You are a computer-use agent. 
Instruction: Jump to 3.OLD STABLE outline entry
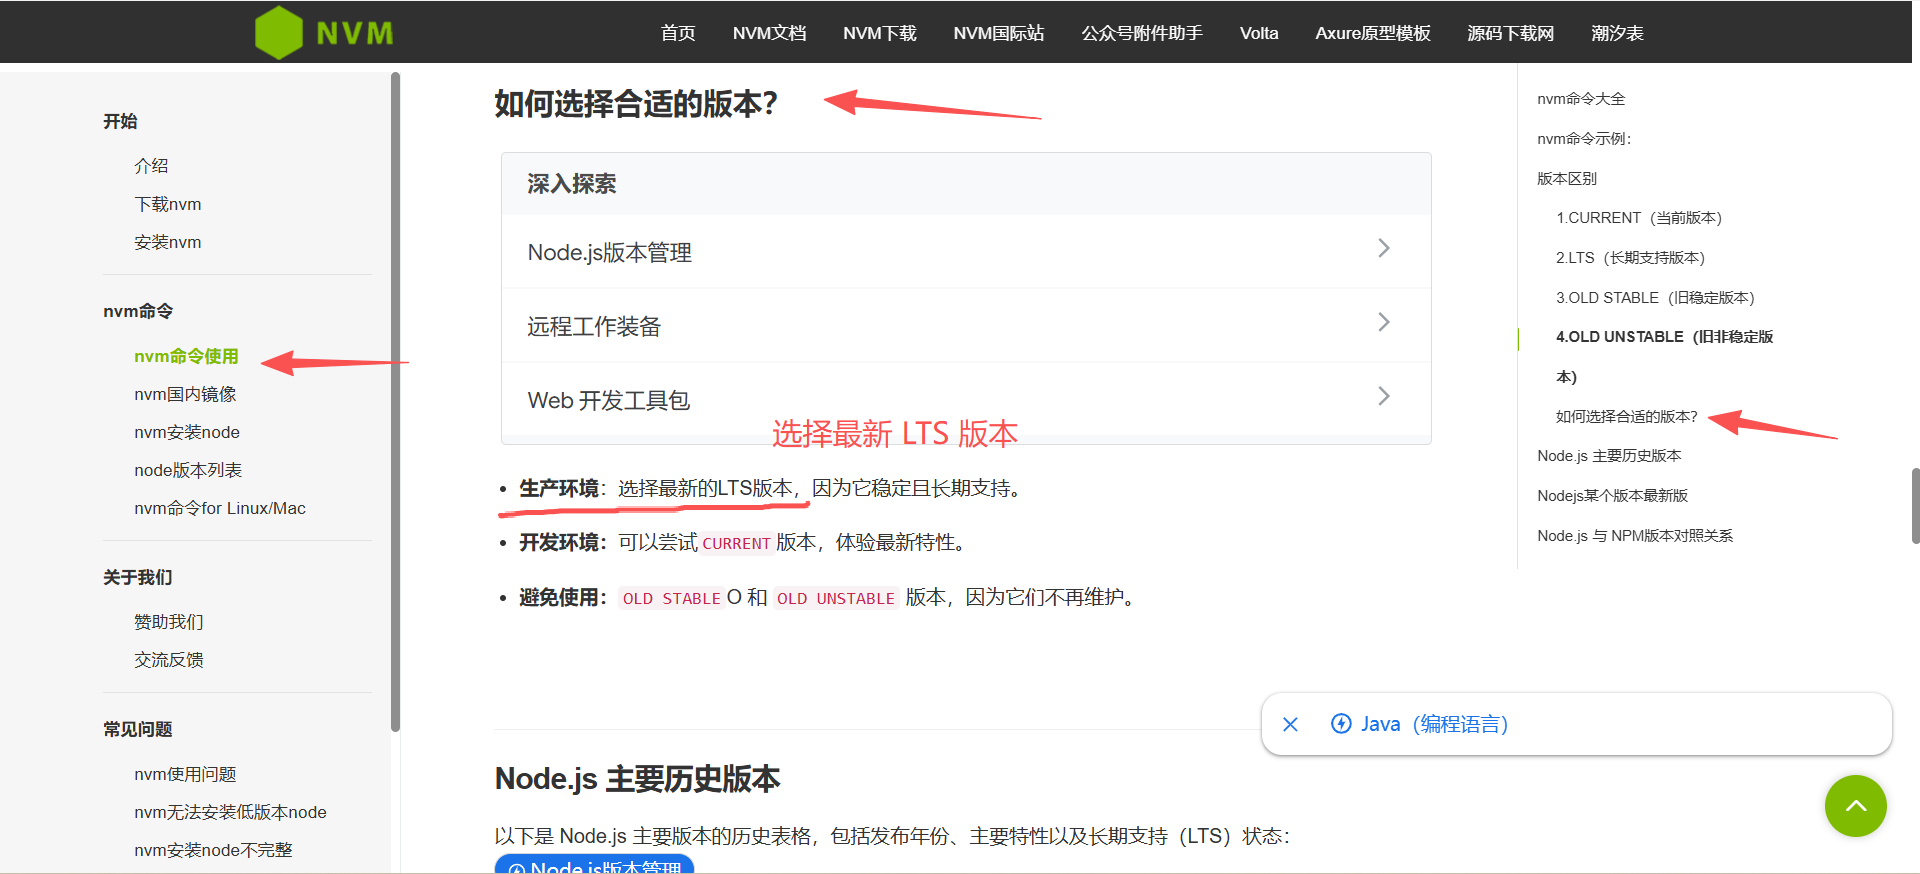pyautogui.click(x=1655, y=298)
